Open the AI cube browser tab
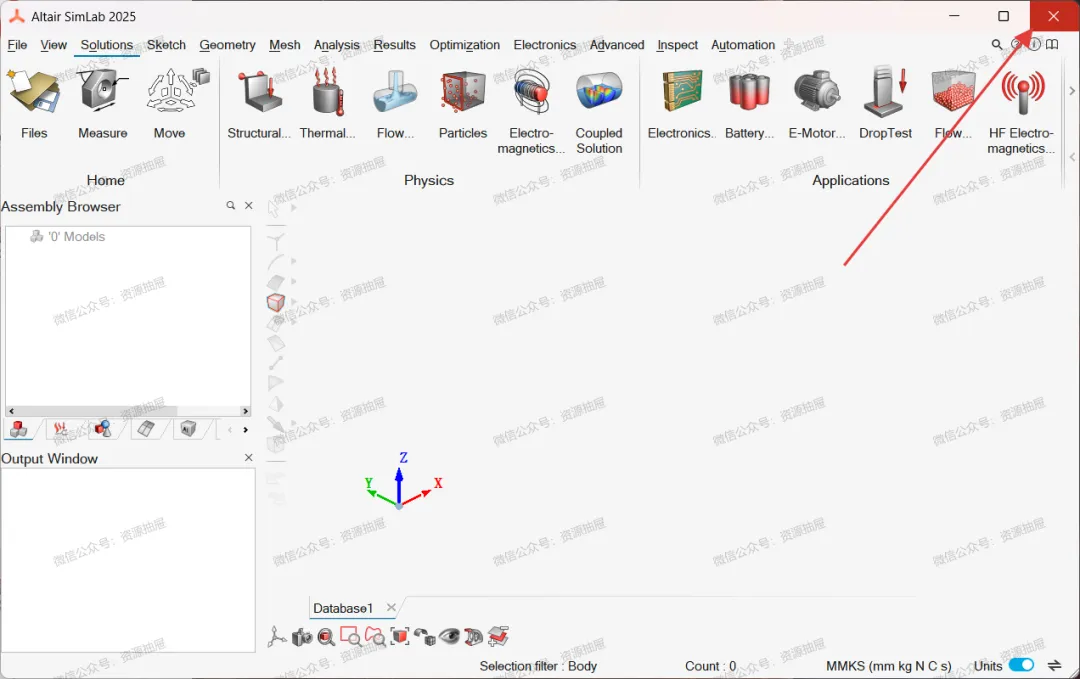Screen dimensions: 1080x679 coord(188,429)
